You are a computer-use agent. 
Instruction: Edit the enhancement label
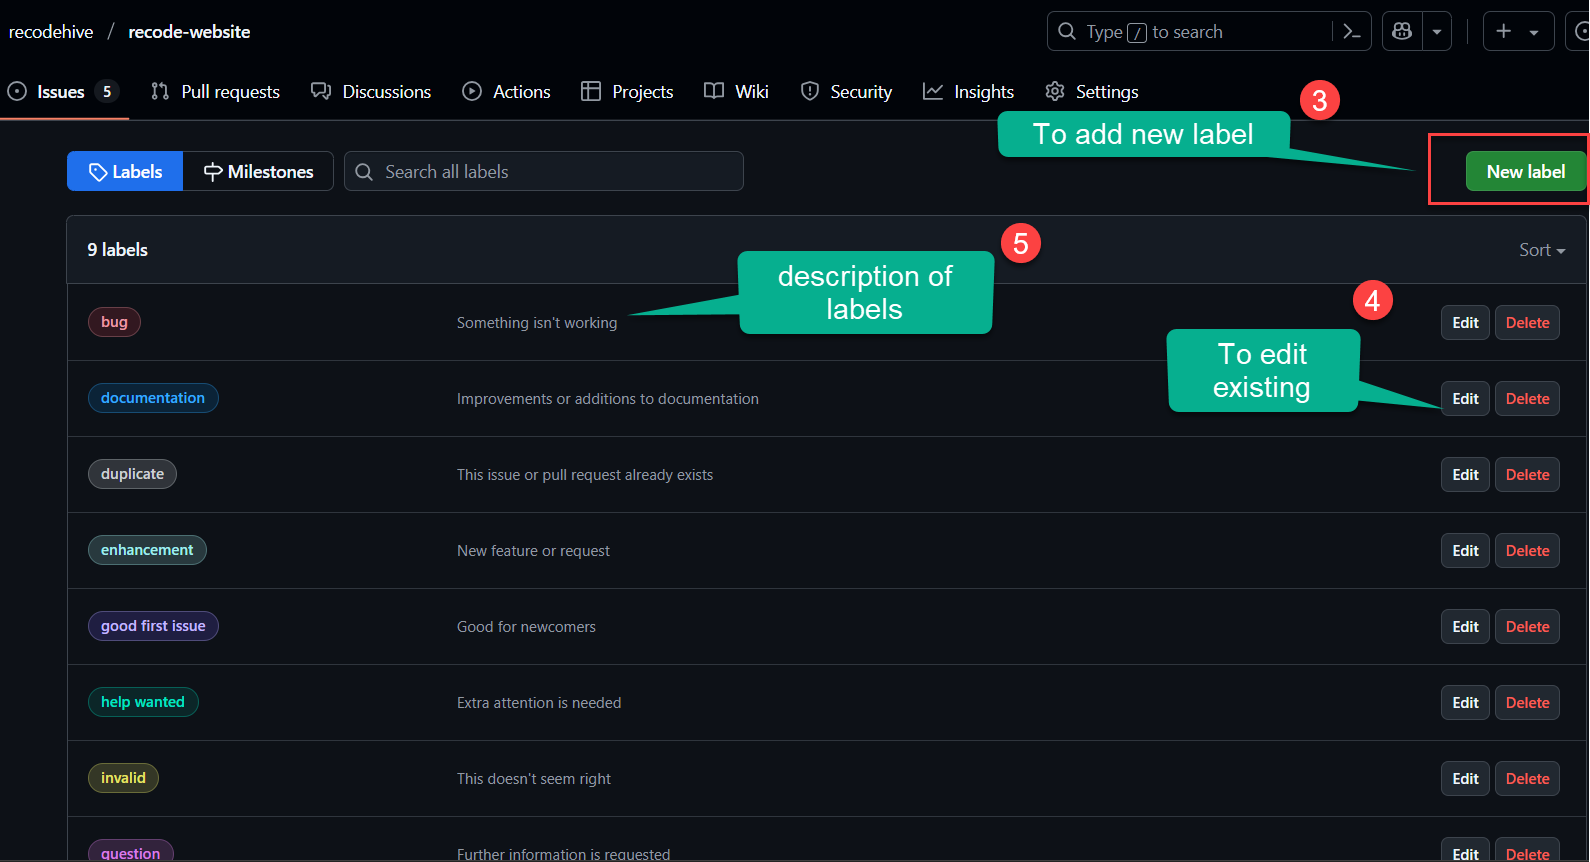coord(1465,551)
